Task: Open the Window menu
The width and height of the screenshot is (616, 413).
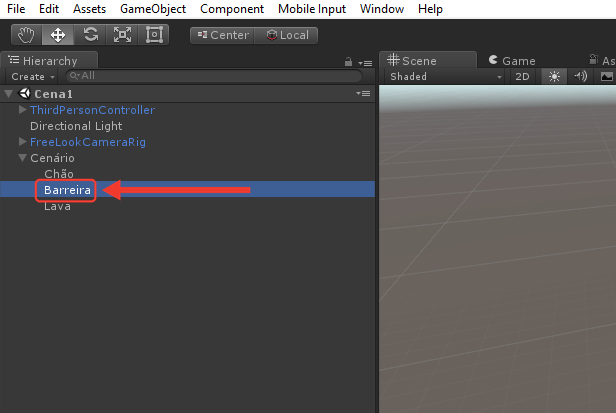Action: (x=381, y=9)
